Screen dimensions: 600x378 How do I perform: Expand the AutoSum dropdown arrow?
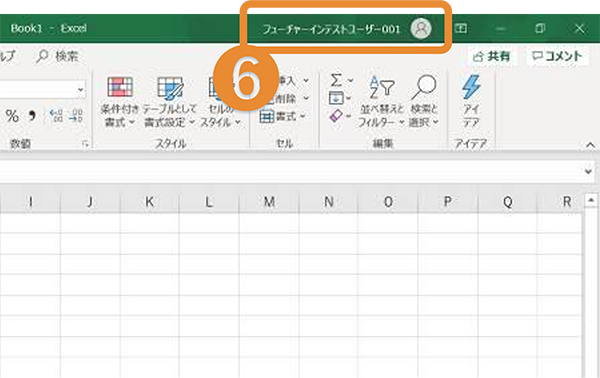pyautogui.click(x=350, y=80)
